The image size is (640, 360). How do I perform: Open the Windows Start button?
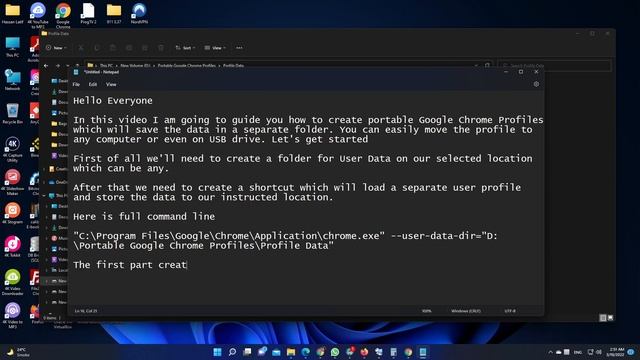click(x=218, y=352)
